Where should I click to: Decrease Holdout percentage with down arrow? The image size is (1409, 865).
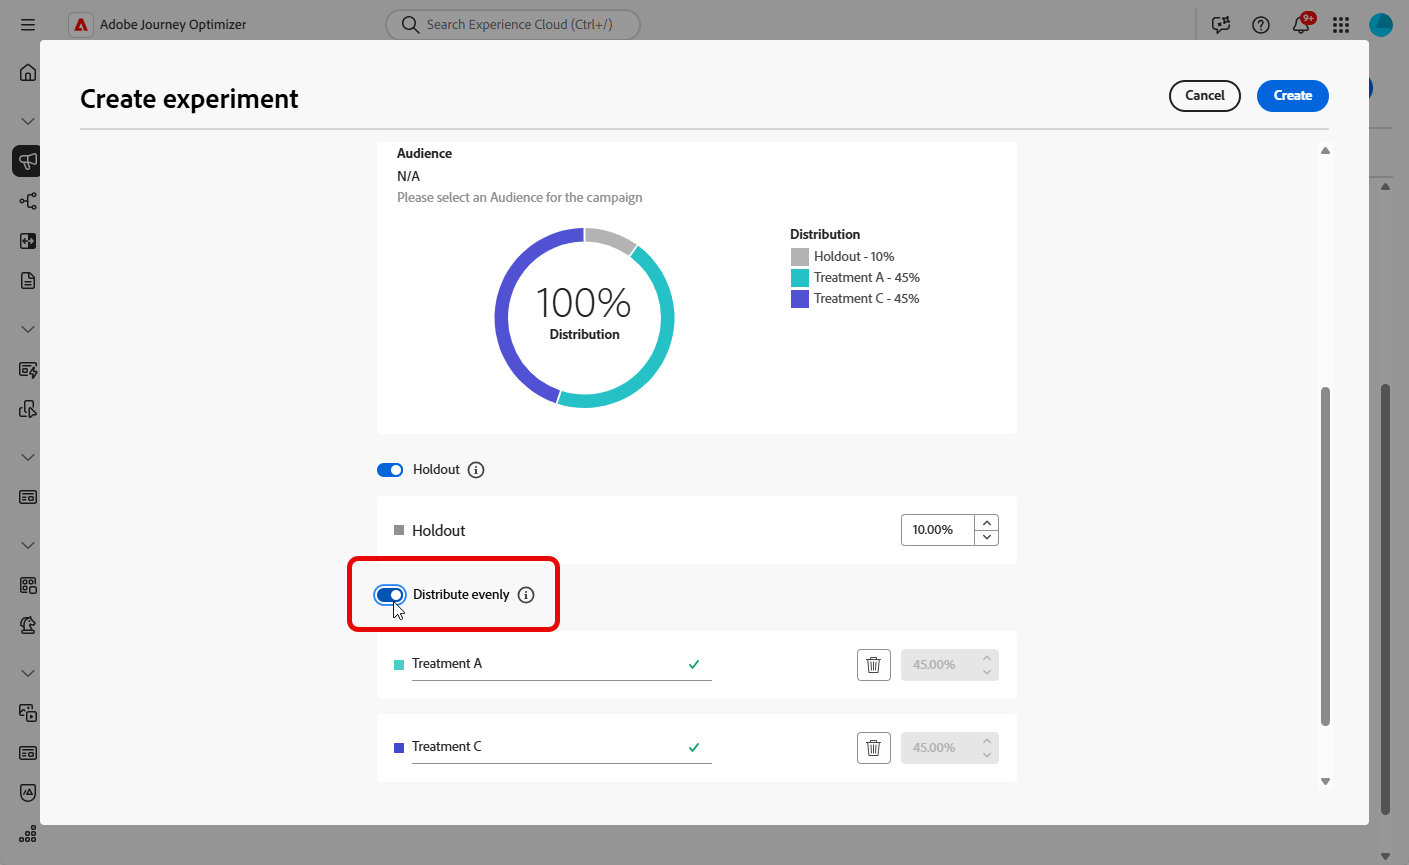click(987, 537)
